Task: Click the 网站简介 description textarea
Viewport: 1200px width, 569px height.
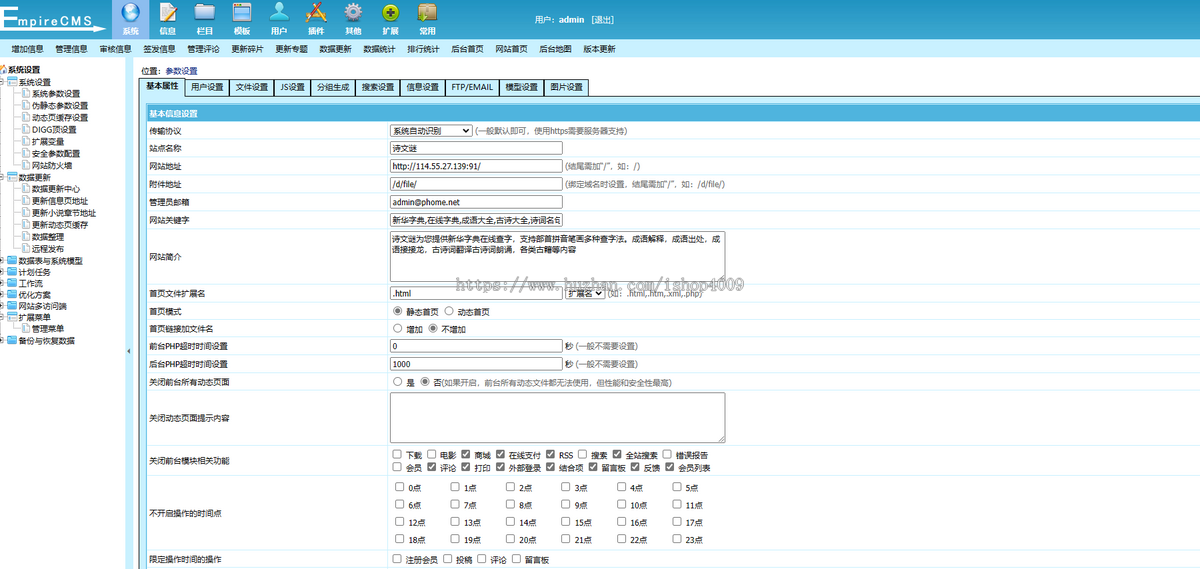Action: [x=557, y=257]
